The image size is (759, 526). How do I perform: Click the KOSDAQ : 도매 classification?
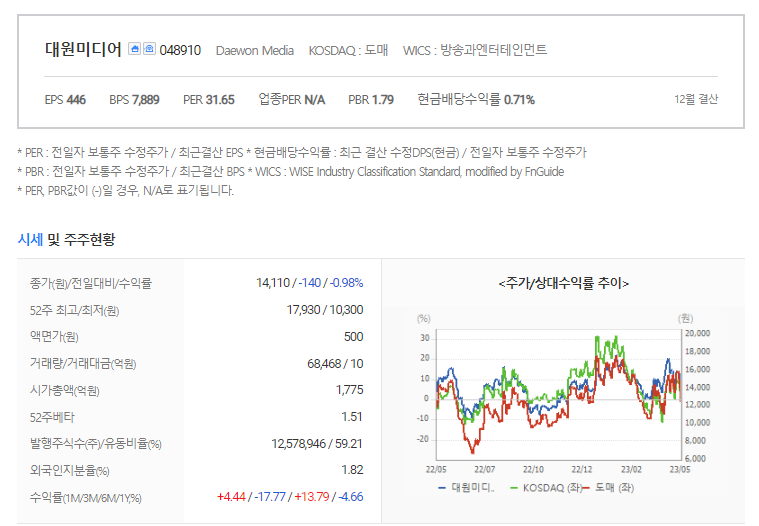348,50
